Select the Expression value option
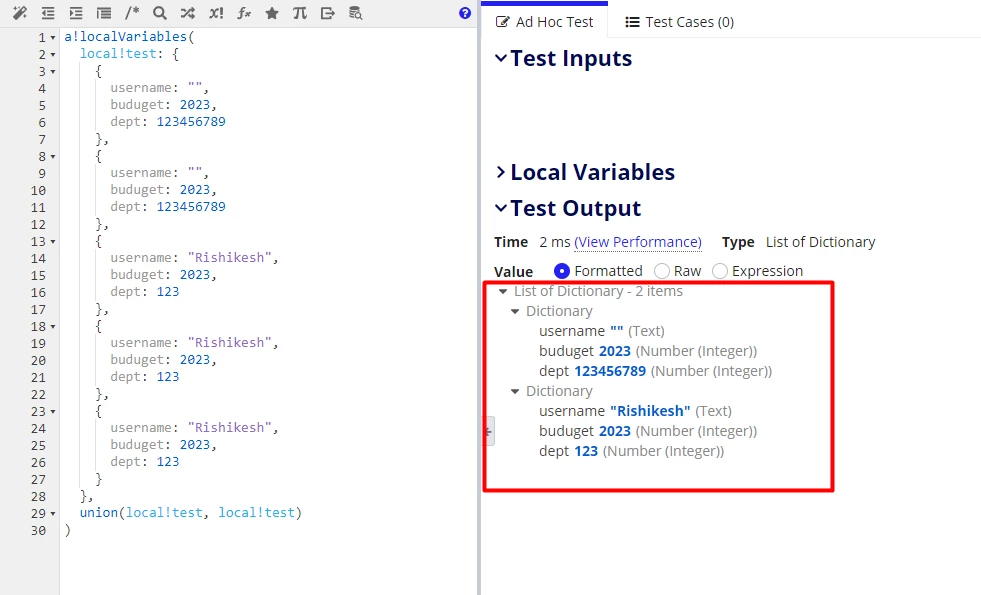 720,271
